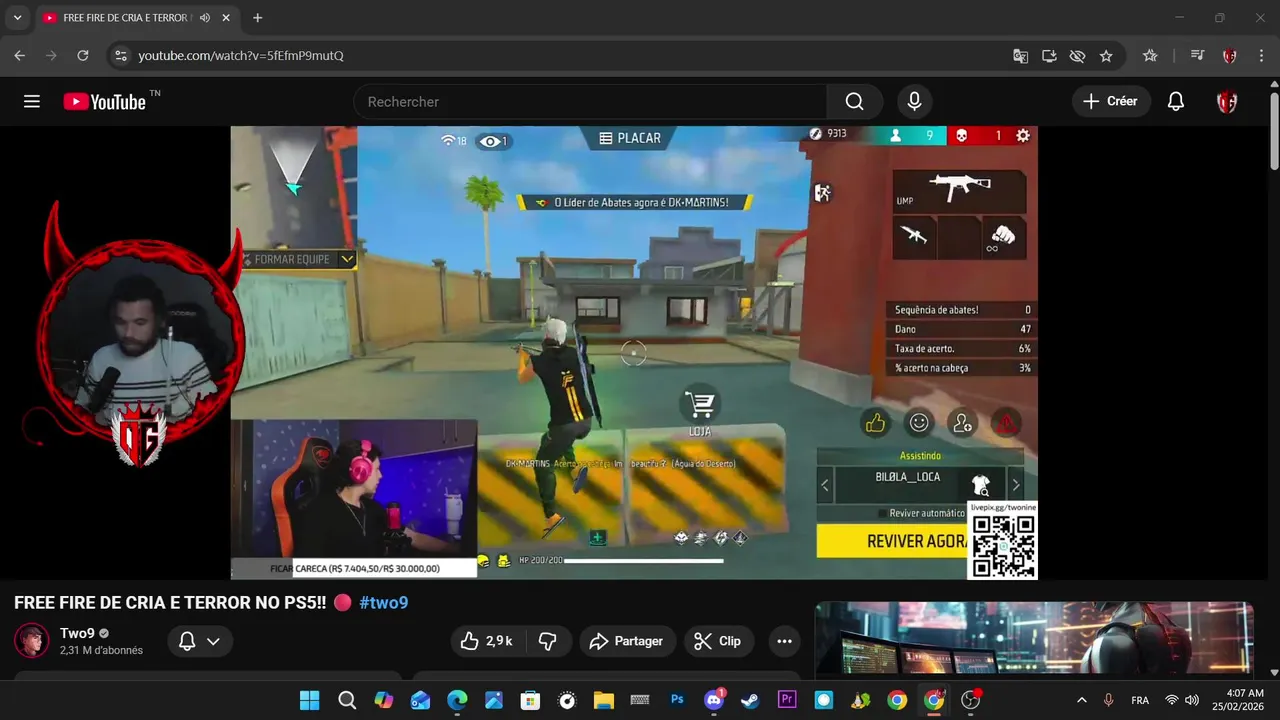
Task: Open media controls icon in Chrome toolbar
Action: (x=1197, y=56)
